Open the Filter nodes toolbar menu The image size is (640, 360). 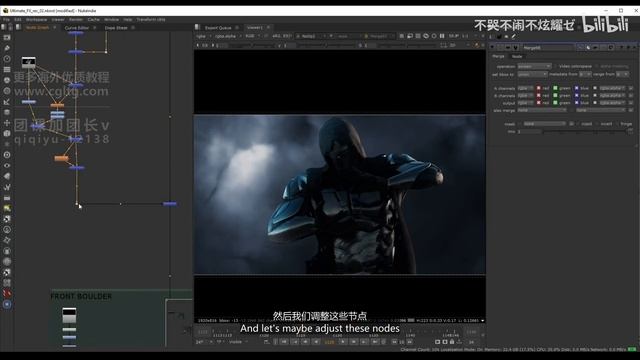click(x=7, y=91)
